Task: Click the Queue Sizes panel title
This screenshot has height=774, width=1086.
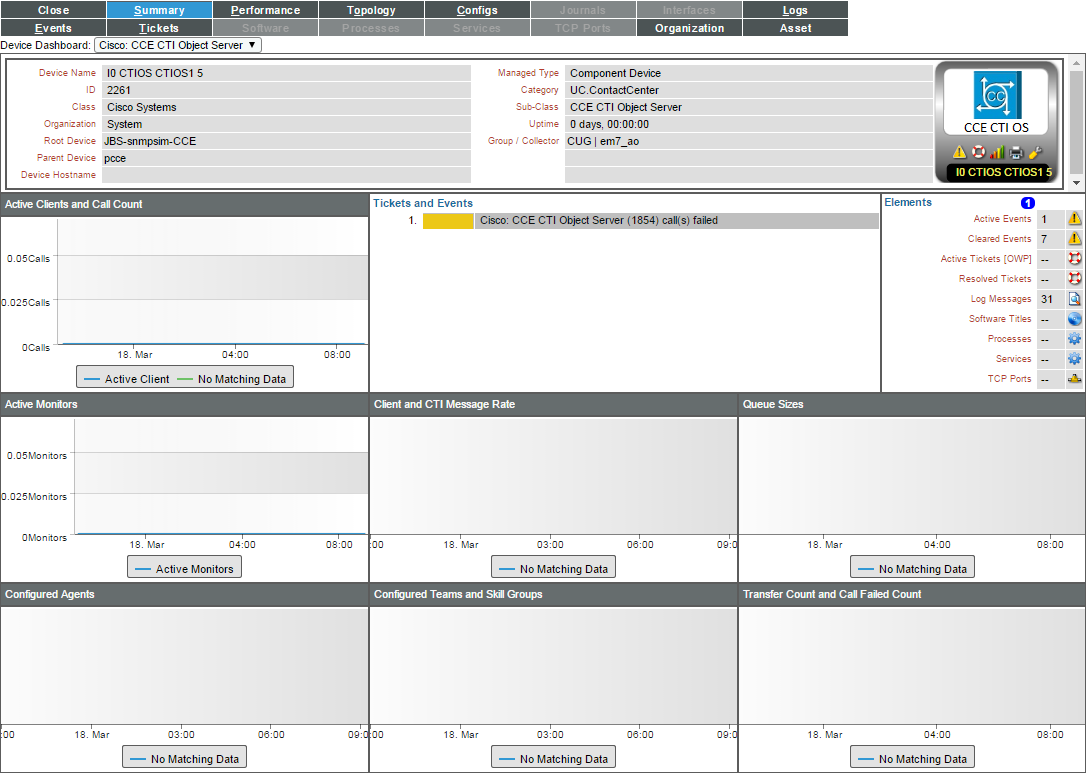Action: pos(773,404)
